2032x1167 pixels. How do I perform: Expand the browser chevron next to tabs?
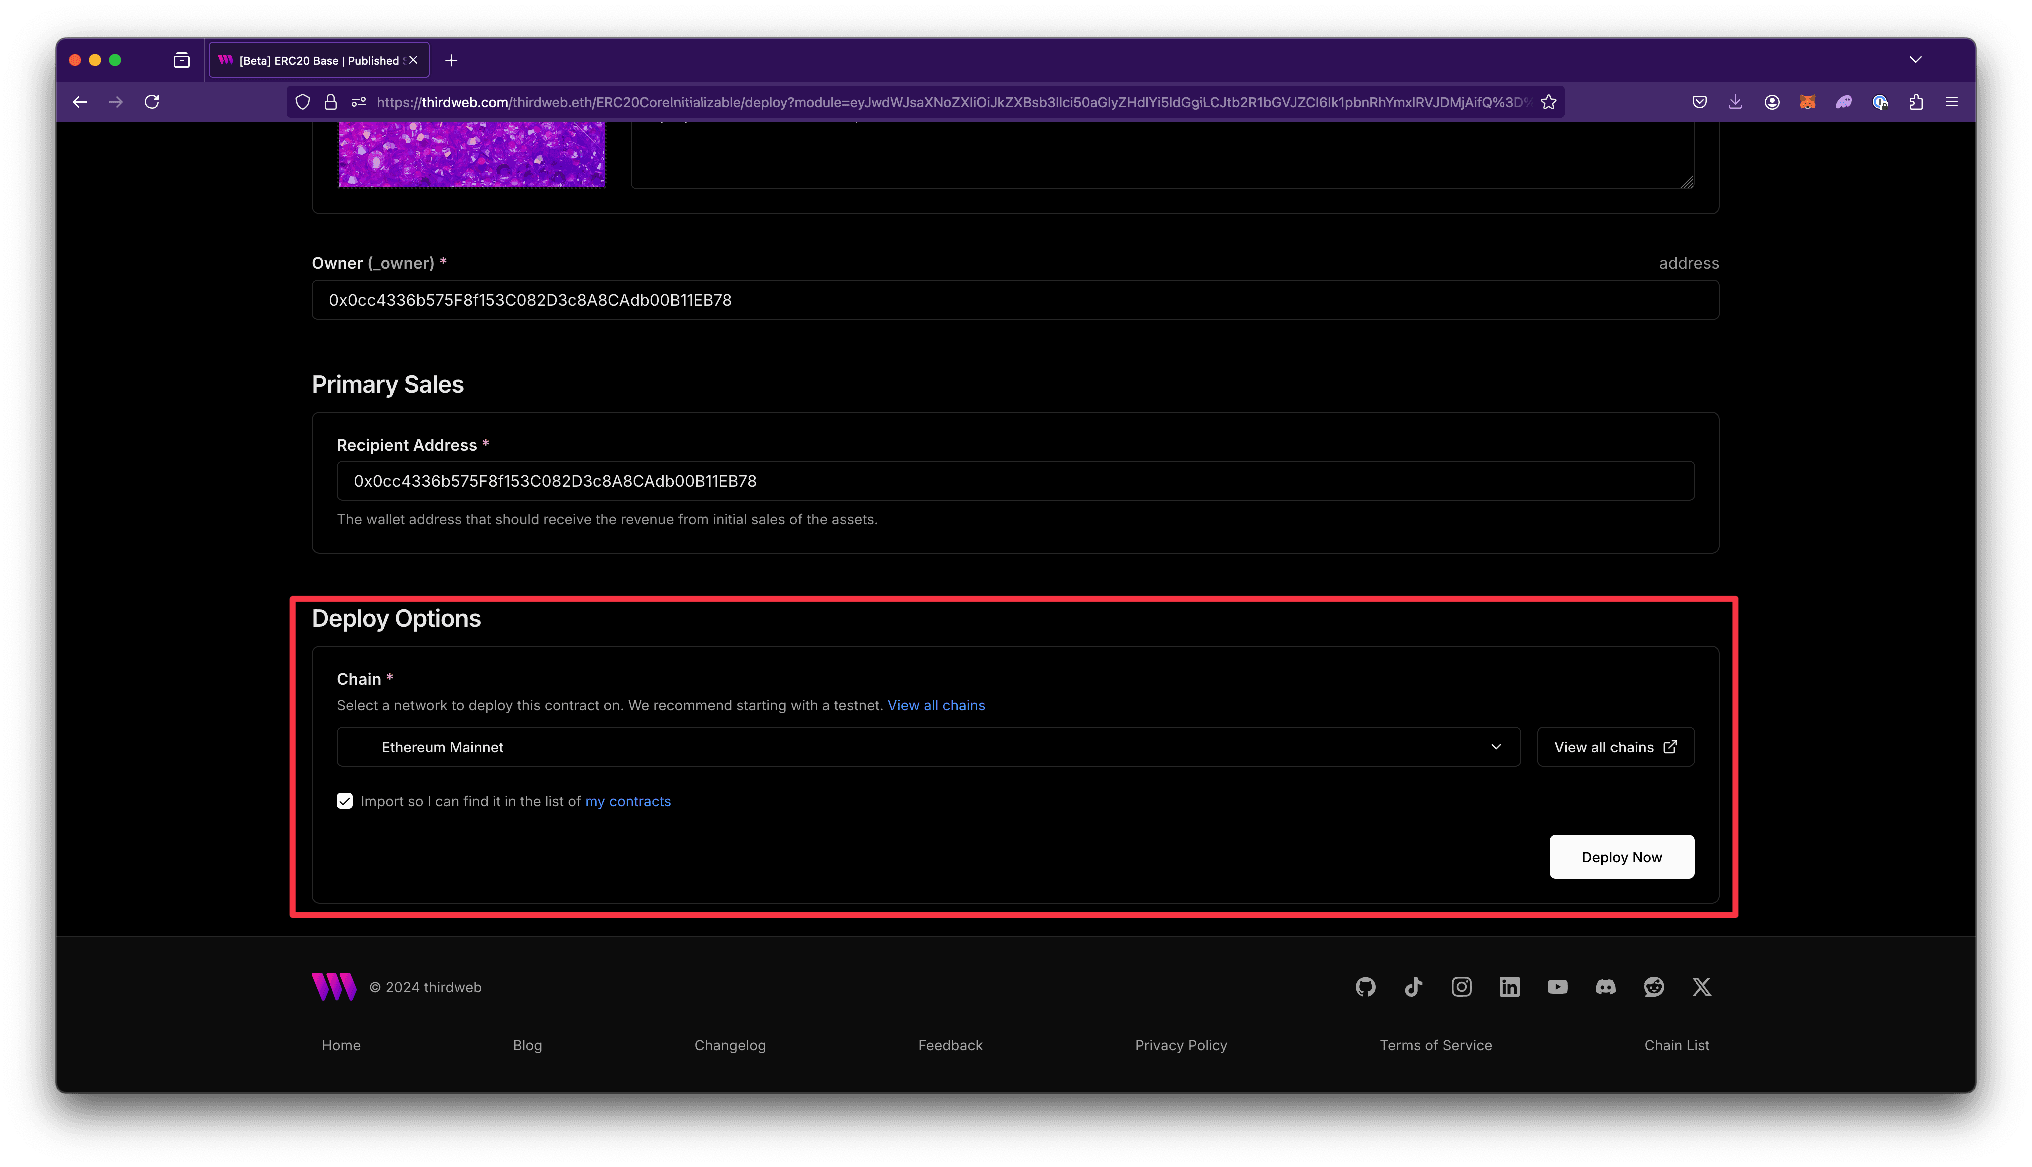coord(1916,60)
